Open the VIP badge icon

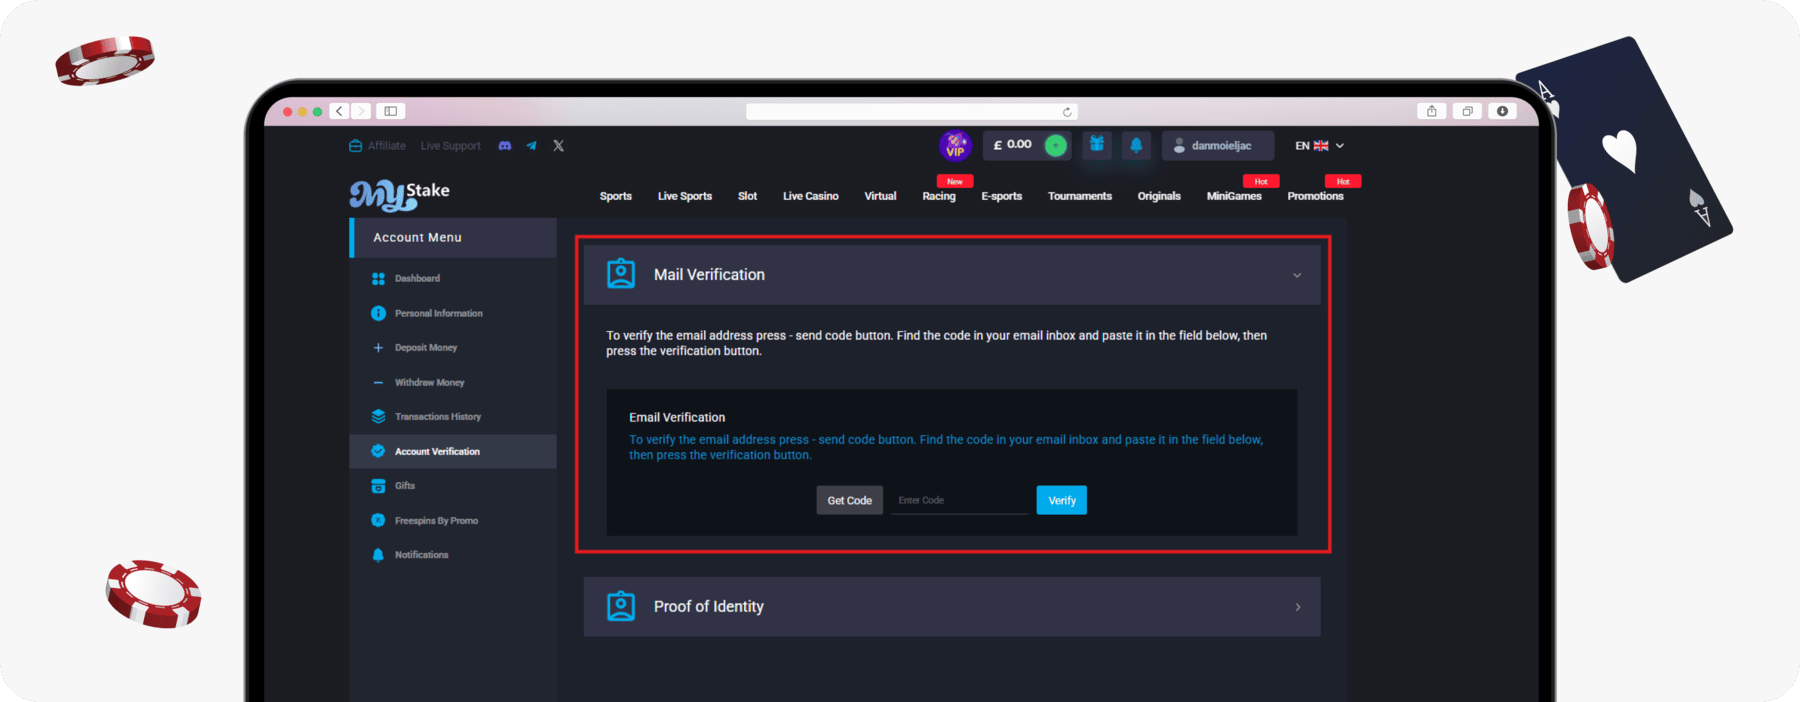(955, 146)
